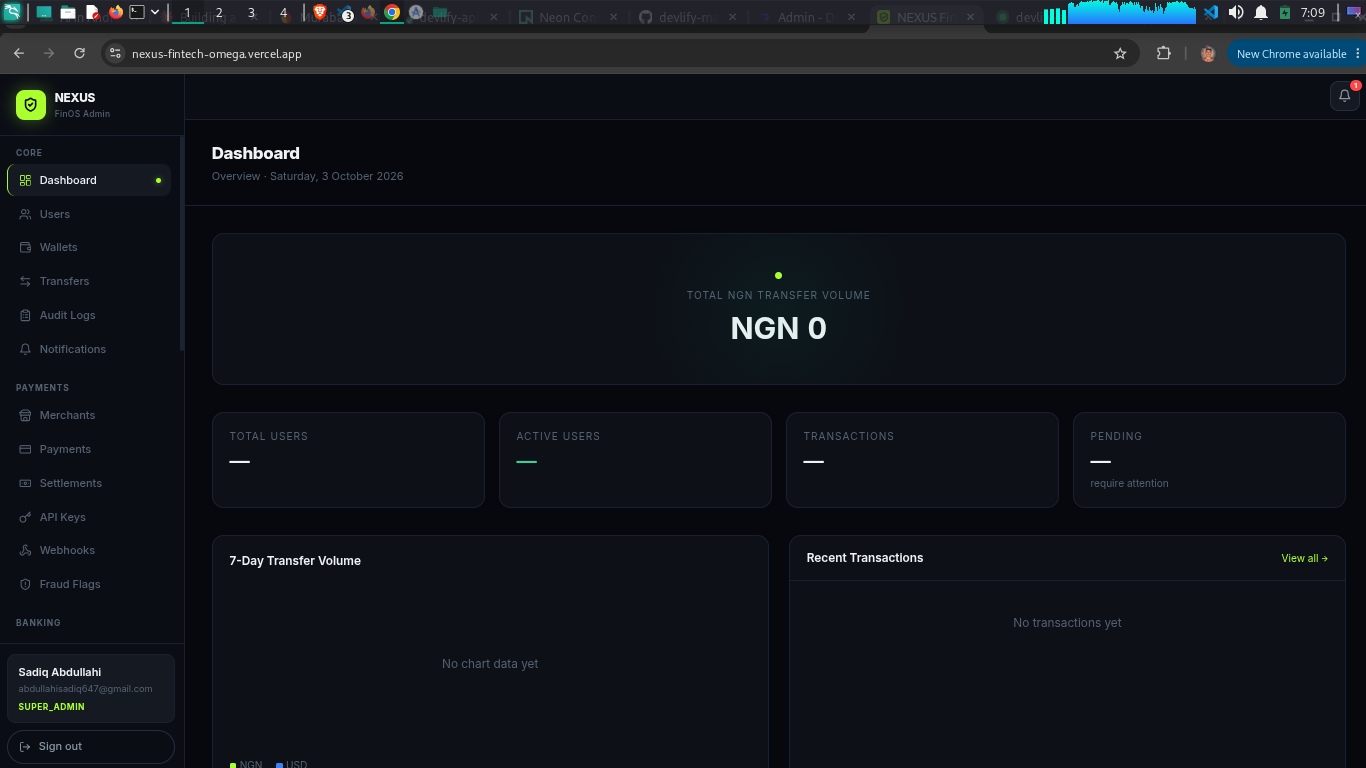Screen dimensions: 1366x768
Task: Close the NEXUS Fintech tab
Action: point(970,17)
